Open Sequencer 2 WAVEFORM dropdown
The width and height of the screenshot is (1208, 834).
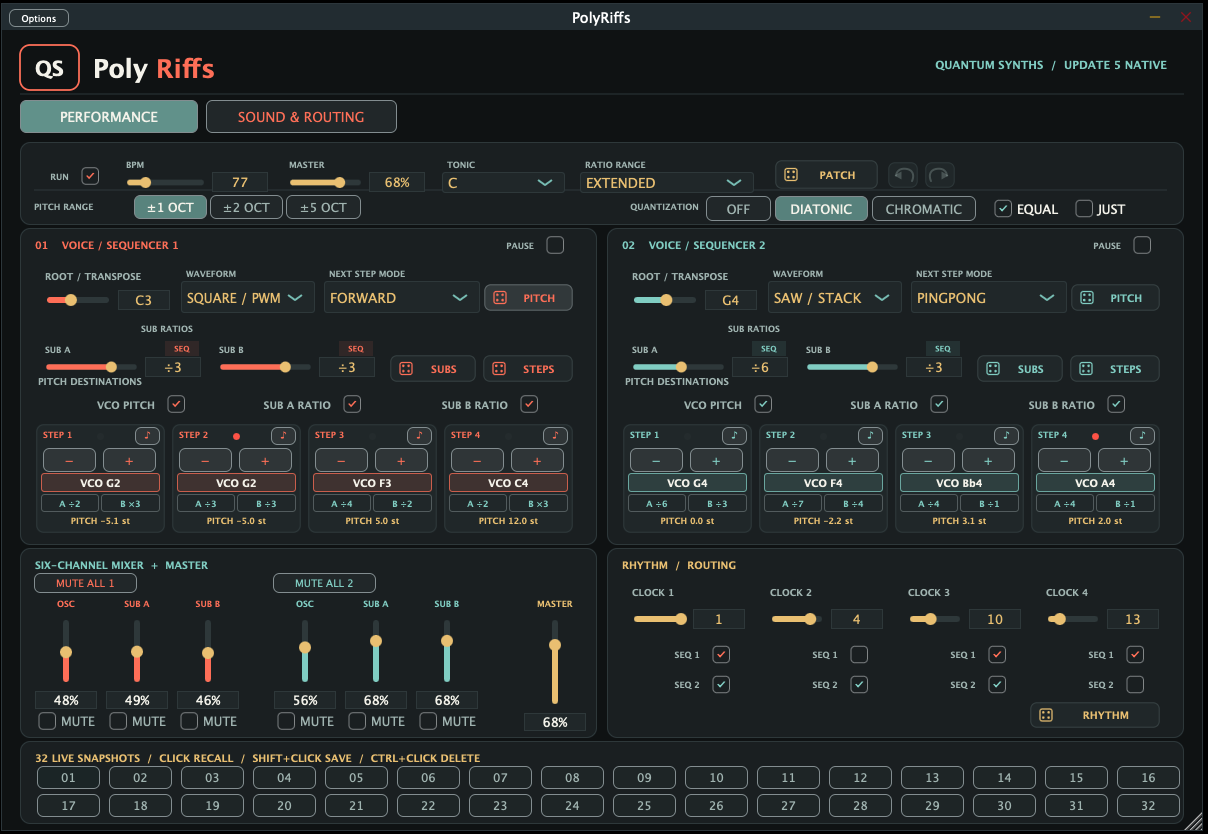click(834, 298)
